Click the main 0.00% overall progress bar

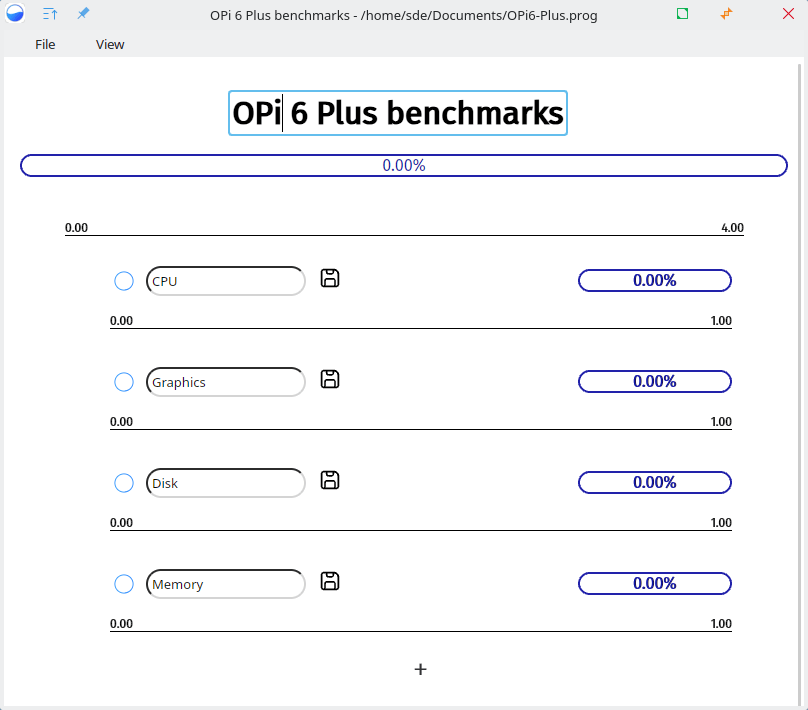click(404, 166)
